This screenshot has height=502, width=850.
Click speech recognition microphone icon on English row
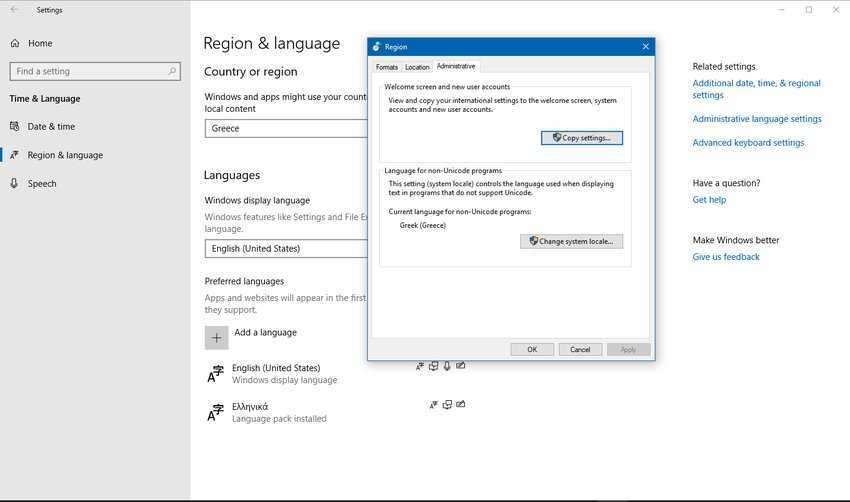(x=447, y=366)
